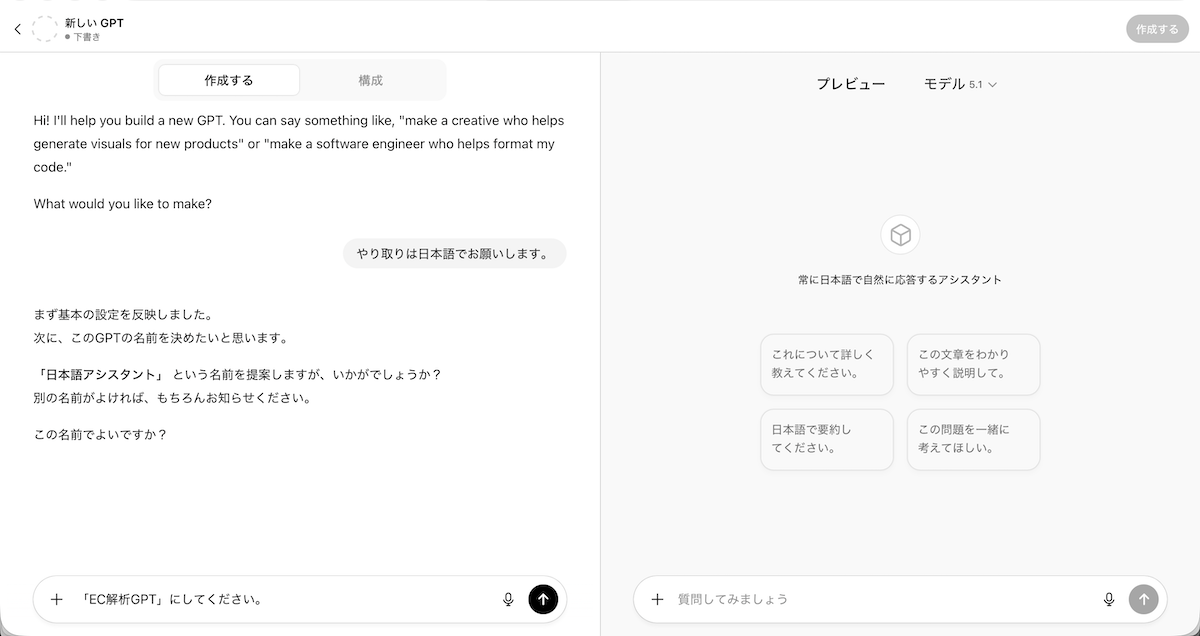1200x636 pixels.
Task: Select the 作成する tab on the left
Action: click(x=228, y=79)
